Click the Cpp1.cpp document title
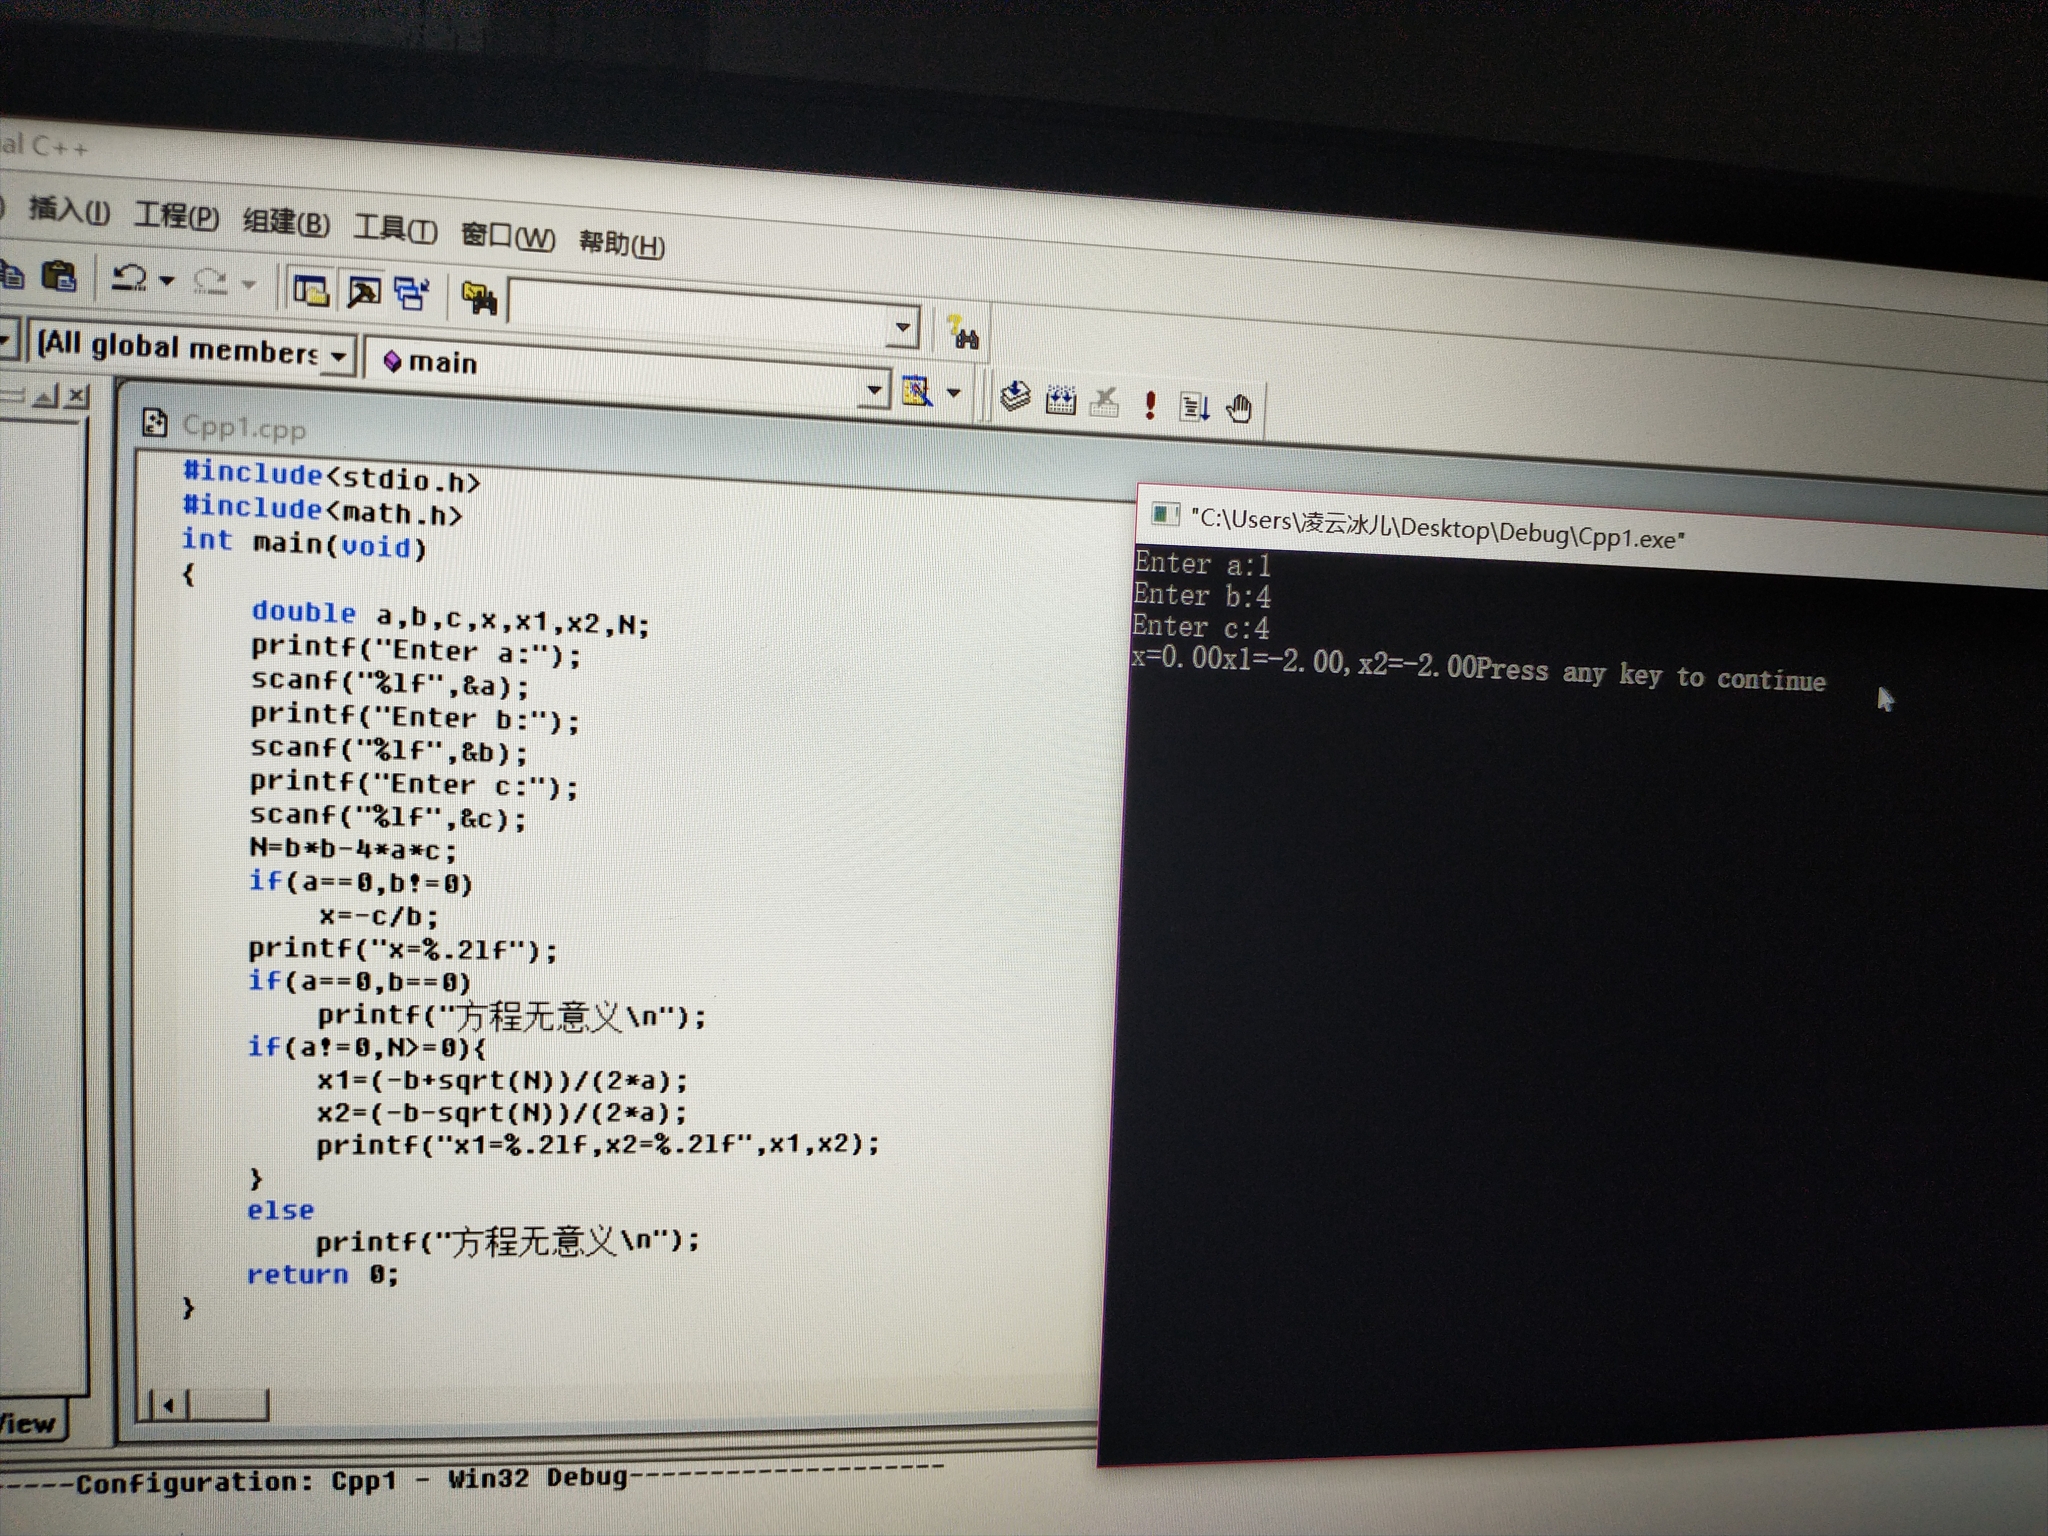Image resolution: width=2048 pixels, height=1536 pixels. tap(244, 428)
